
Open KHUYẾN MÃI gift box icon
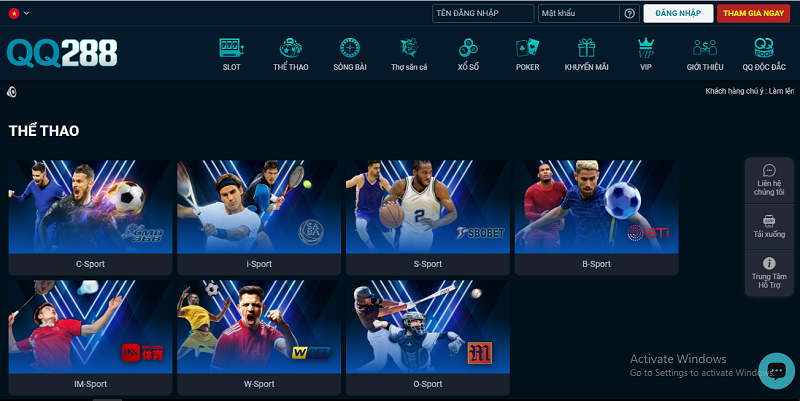click(x=586, y=48)
